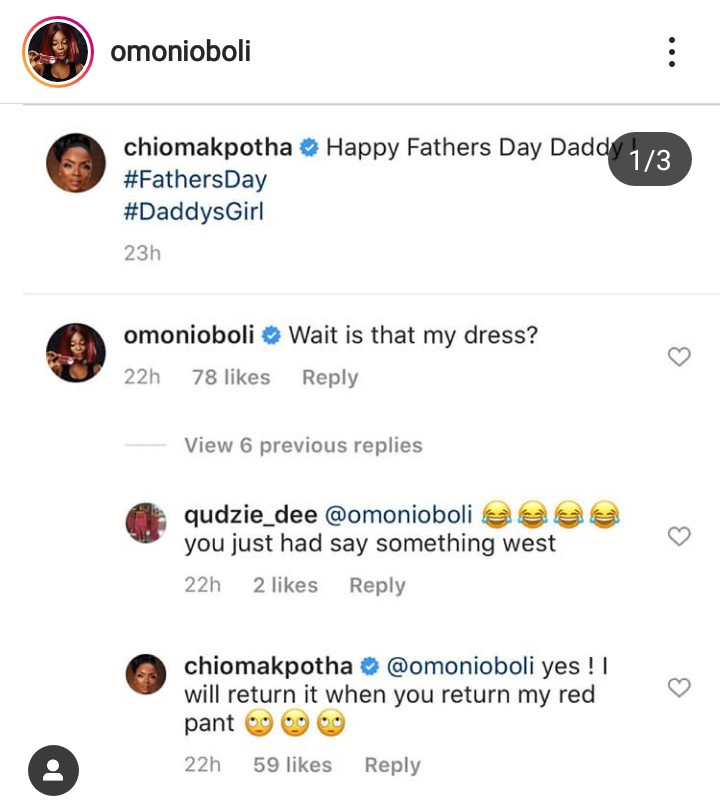Open omonioboli's profile picture in header

pyautogui.click(x=58, y=51)
